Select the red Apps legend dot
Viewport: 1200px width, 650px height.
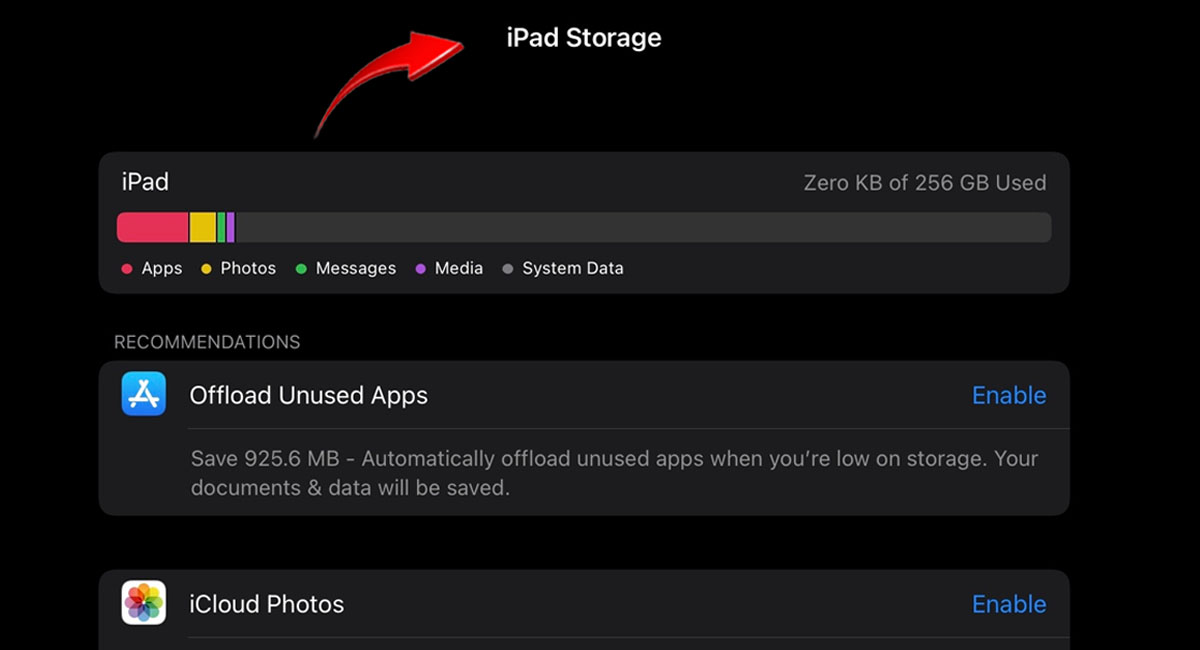click(x=126, y=268)
